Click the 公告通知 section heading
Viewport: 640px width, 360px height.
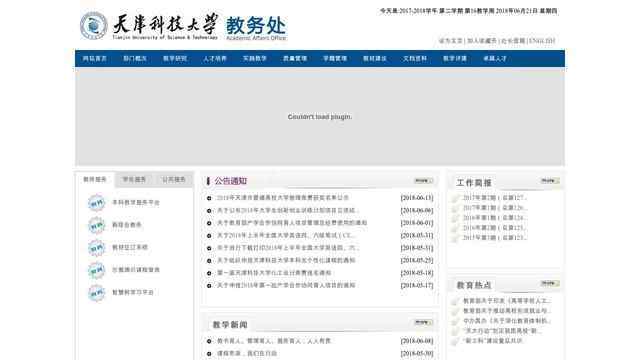[231, 181]
